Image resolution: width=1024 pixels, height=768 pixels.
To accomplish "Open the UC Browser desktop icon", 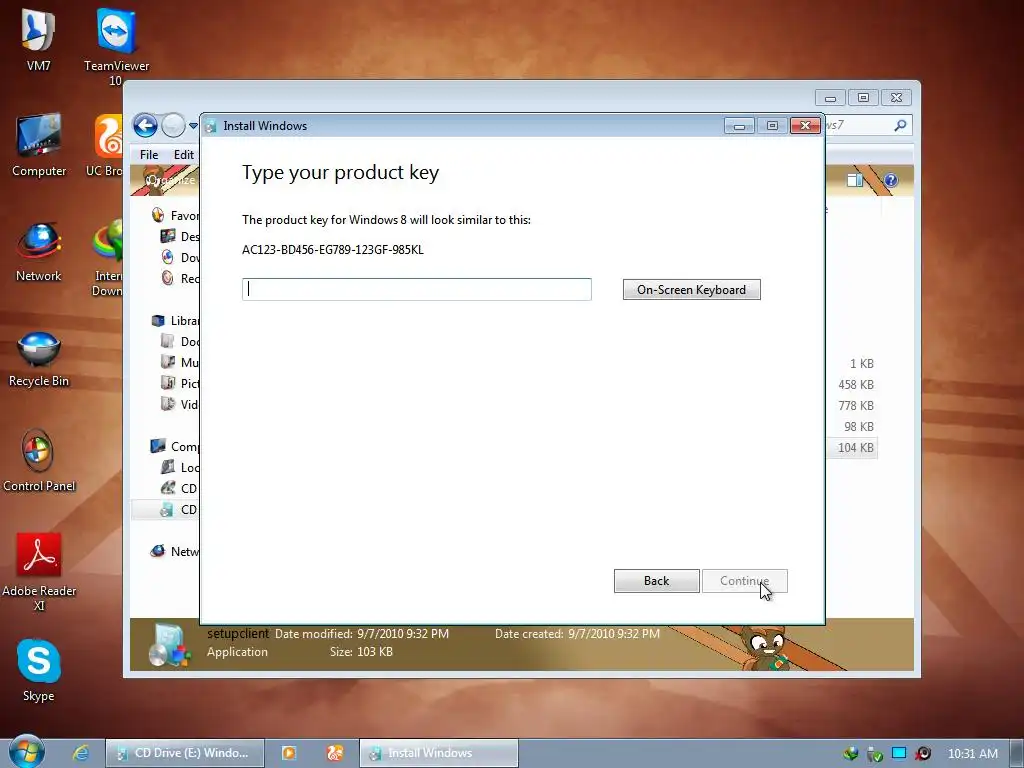I will [104, 145].
